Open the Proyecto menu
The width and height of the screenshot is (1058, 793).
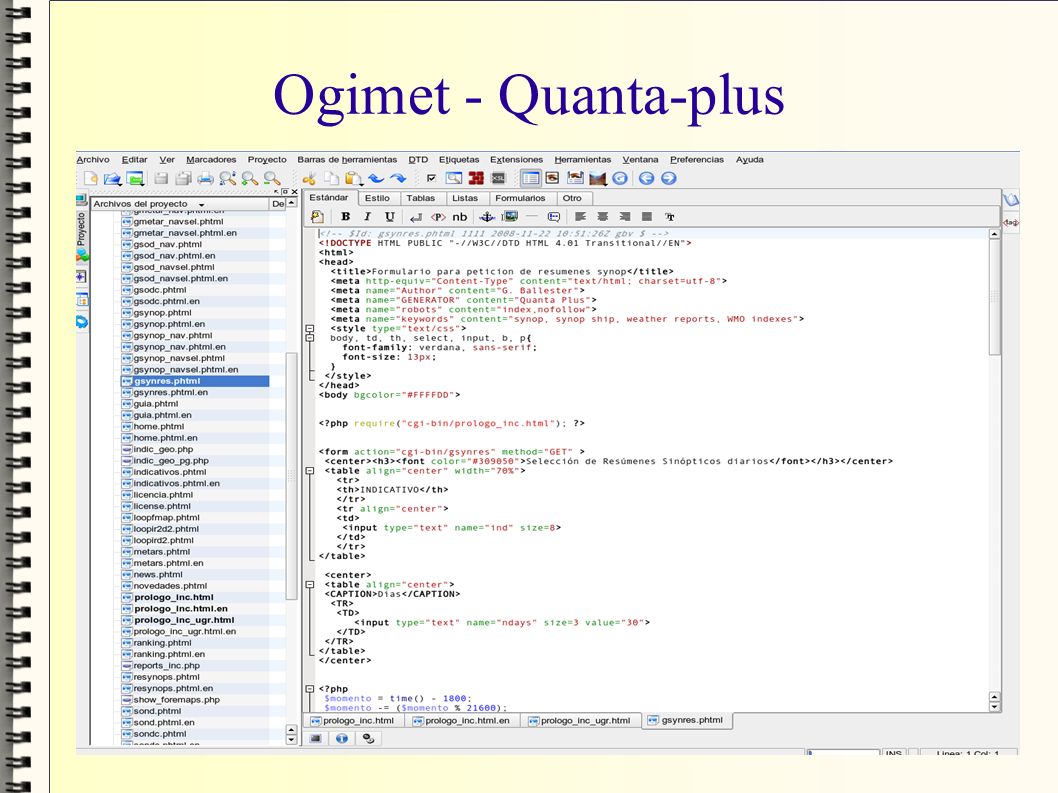(x=267, y=160)
